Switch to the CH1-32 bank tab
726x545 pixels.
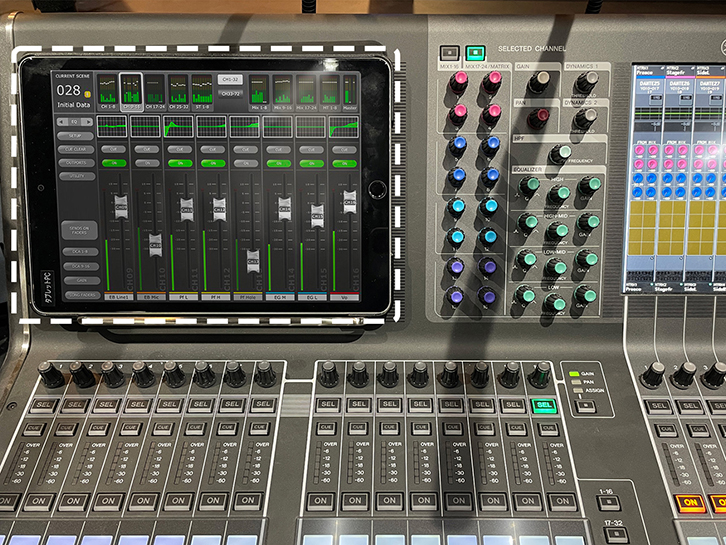click(230, 79)
